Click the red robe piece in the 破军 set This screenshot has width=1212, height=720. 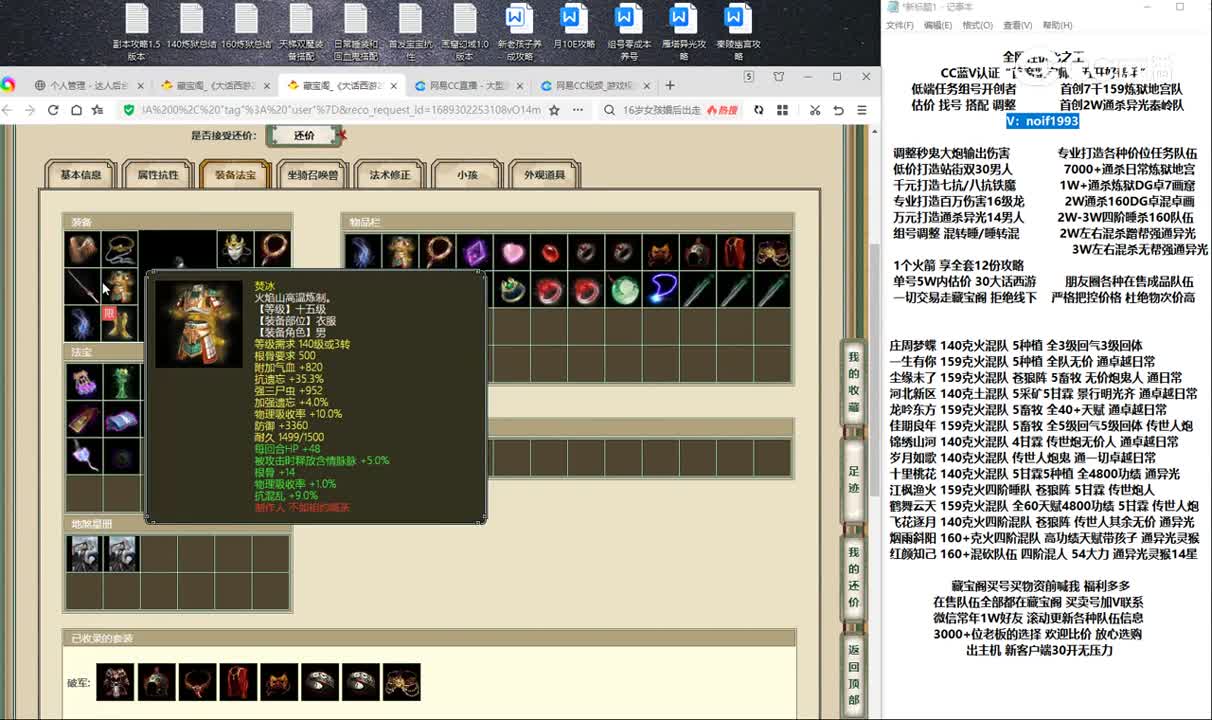[238, 682]
